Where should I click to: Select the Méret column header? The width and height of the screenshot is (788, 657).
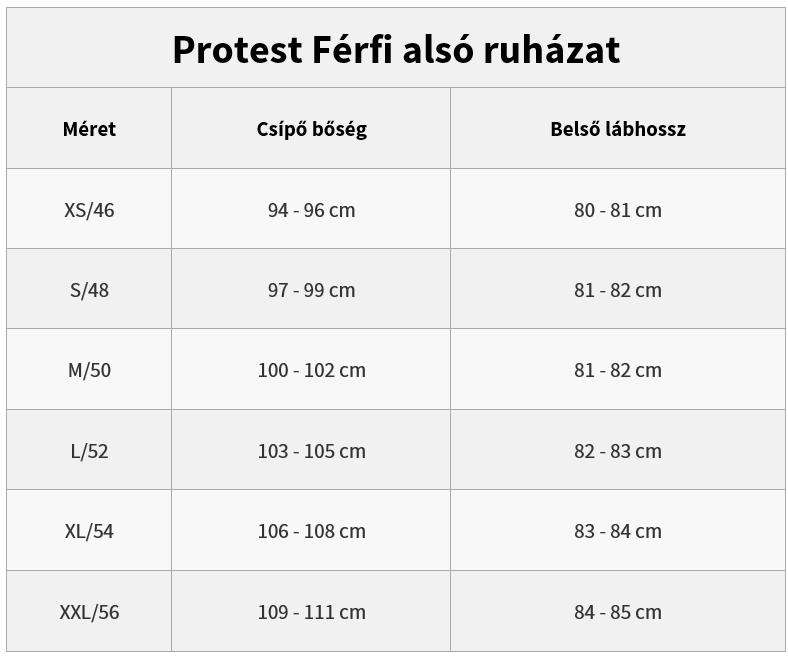[89, 129]
